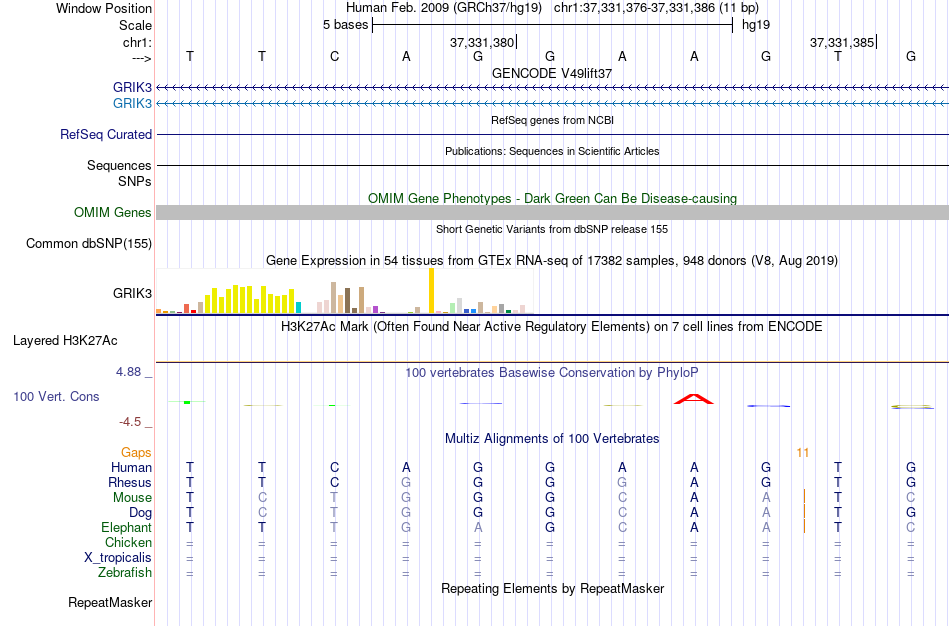Click the Scale track label

(135, 25)
